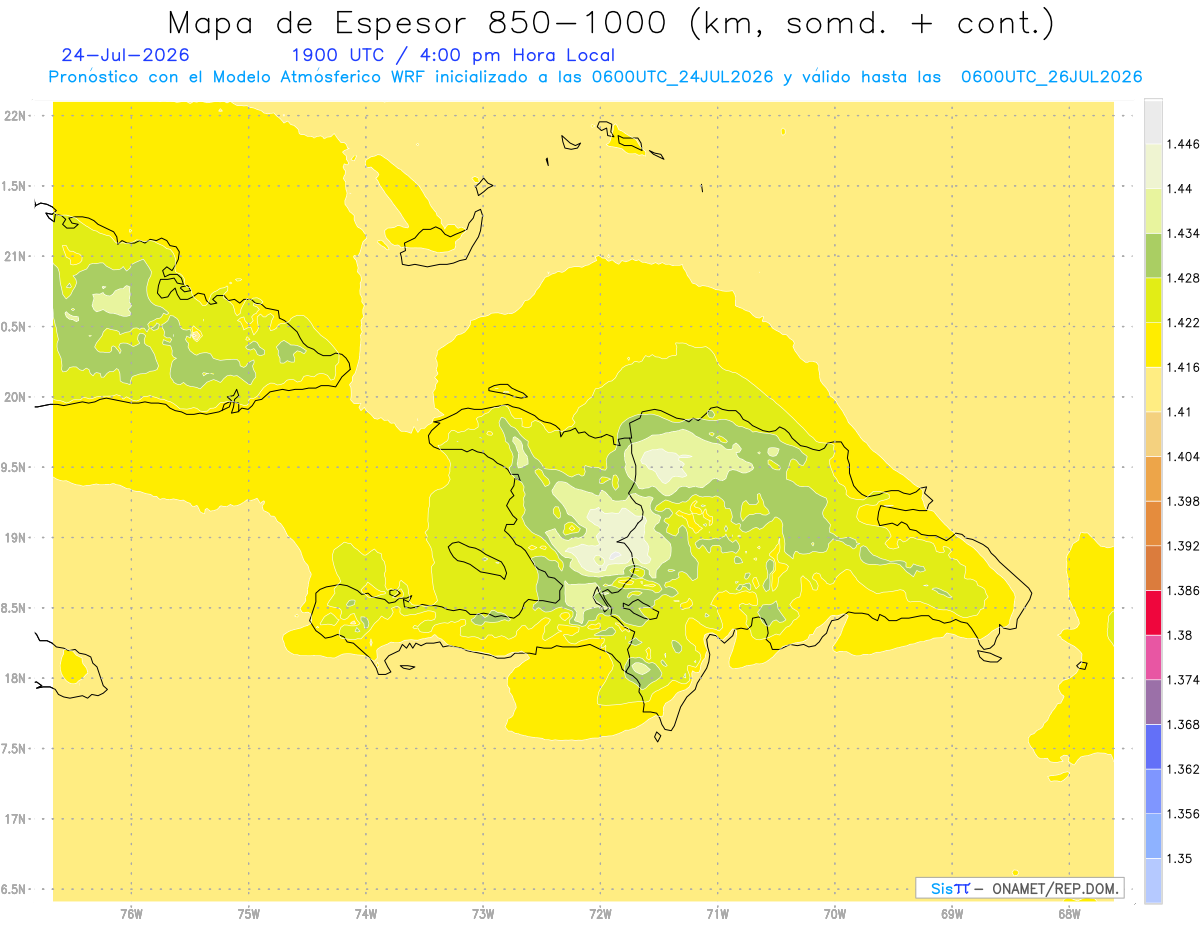Click the legend value '1.41'

(1180, 412)
